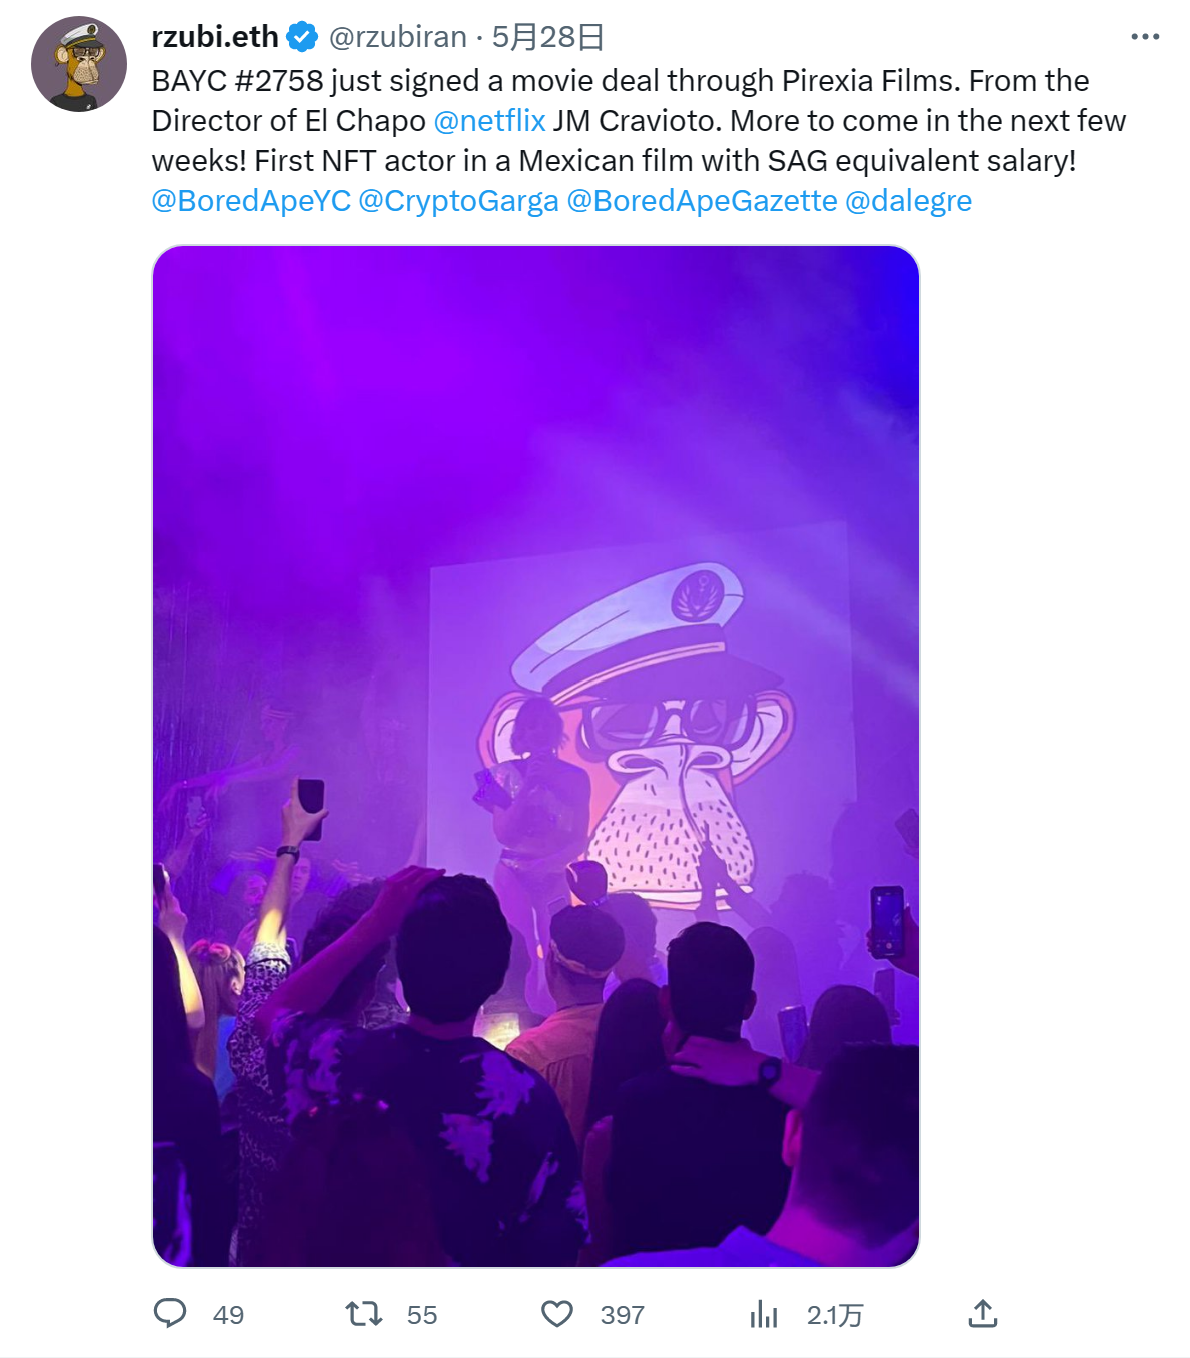Like the tweet with the heart icon

pyautogui.click(x=557, y=1314)
